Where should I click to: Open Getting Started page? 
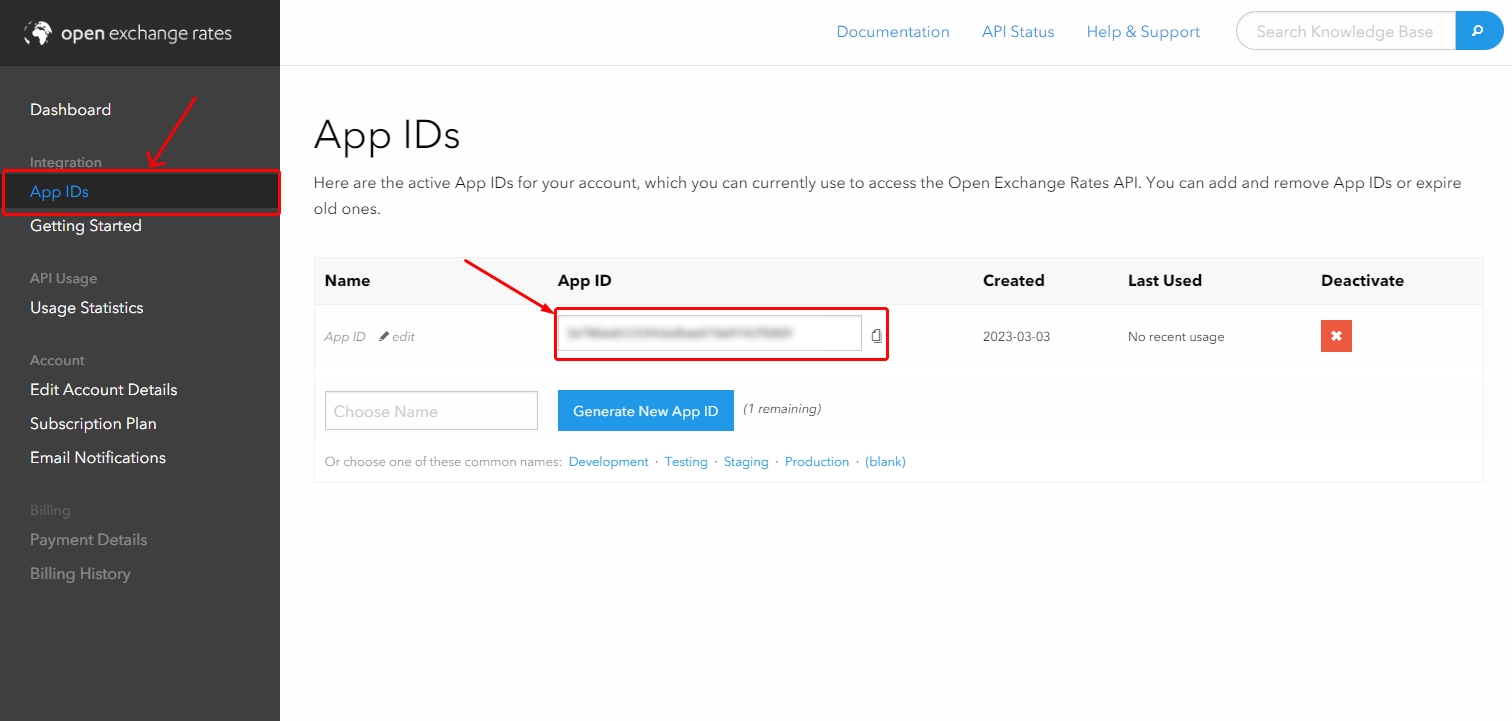(86, 226)
